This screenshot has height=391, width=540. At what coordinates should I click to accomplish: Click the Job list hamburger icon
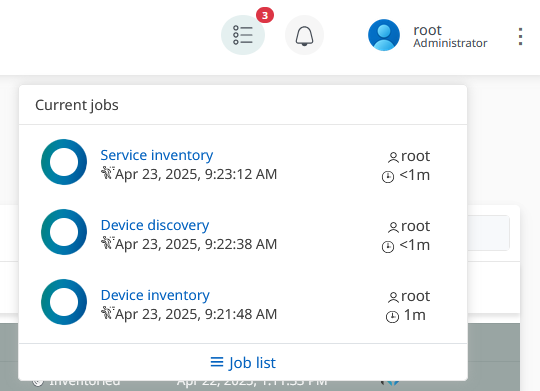[x=217, y=362]
